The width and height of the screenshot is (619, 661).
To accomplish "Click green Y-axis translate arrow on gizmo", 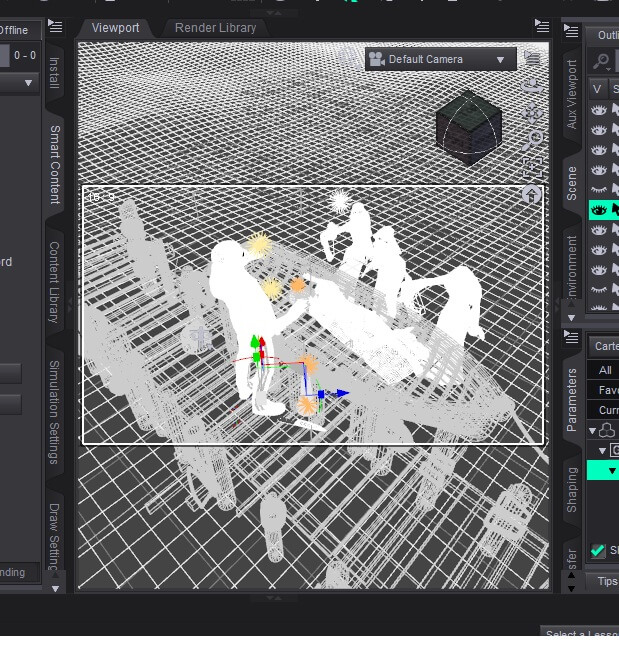I will pos(255,341).
